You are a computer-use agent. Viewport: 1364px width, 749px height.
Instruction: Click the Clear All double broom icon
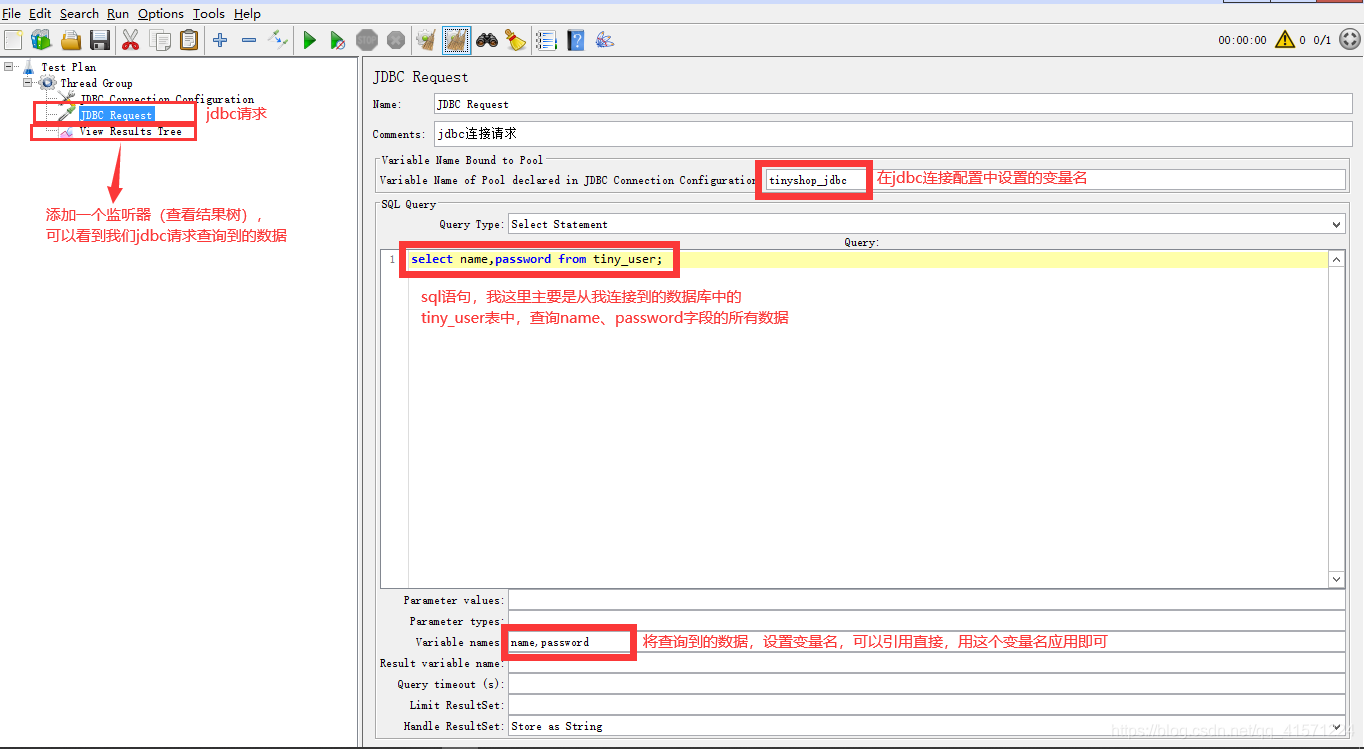coord(457,40)
